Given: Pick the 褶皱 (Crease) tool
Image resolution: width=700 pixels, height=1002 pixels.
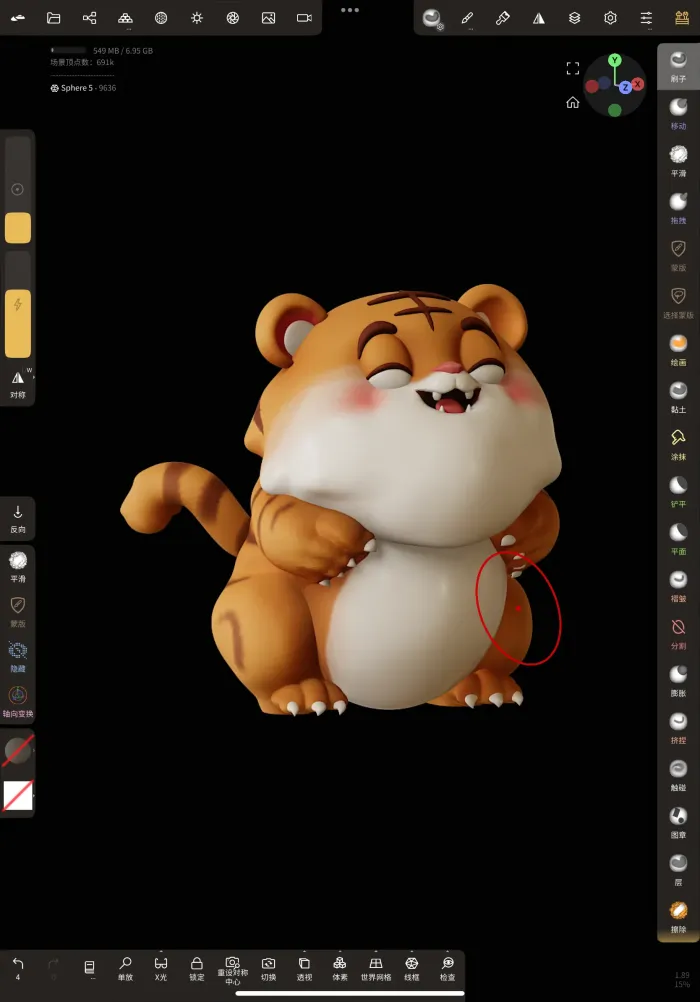Looking at the screenshot, I should [x=678, y=583].
